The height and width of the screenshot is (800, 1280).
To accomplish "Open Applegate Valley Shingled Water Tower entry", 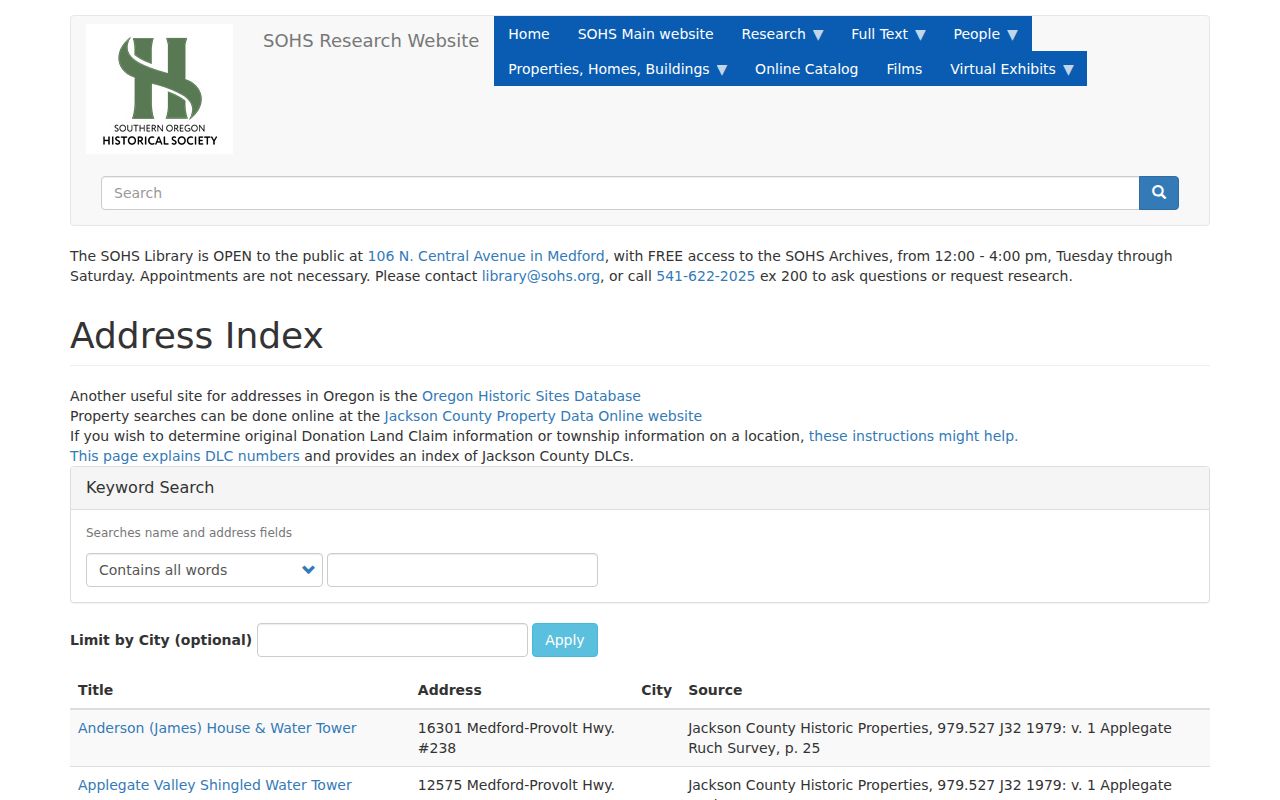I will click(x=215, y=785).
